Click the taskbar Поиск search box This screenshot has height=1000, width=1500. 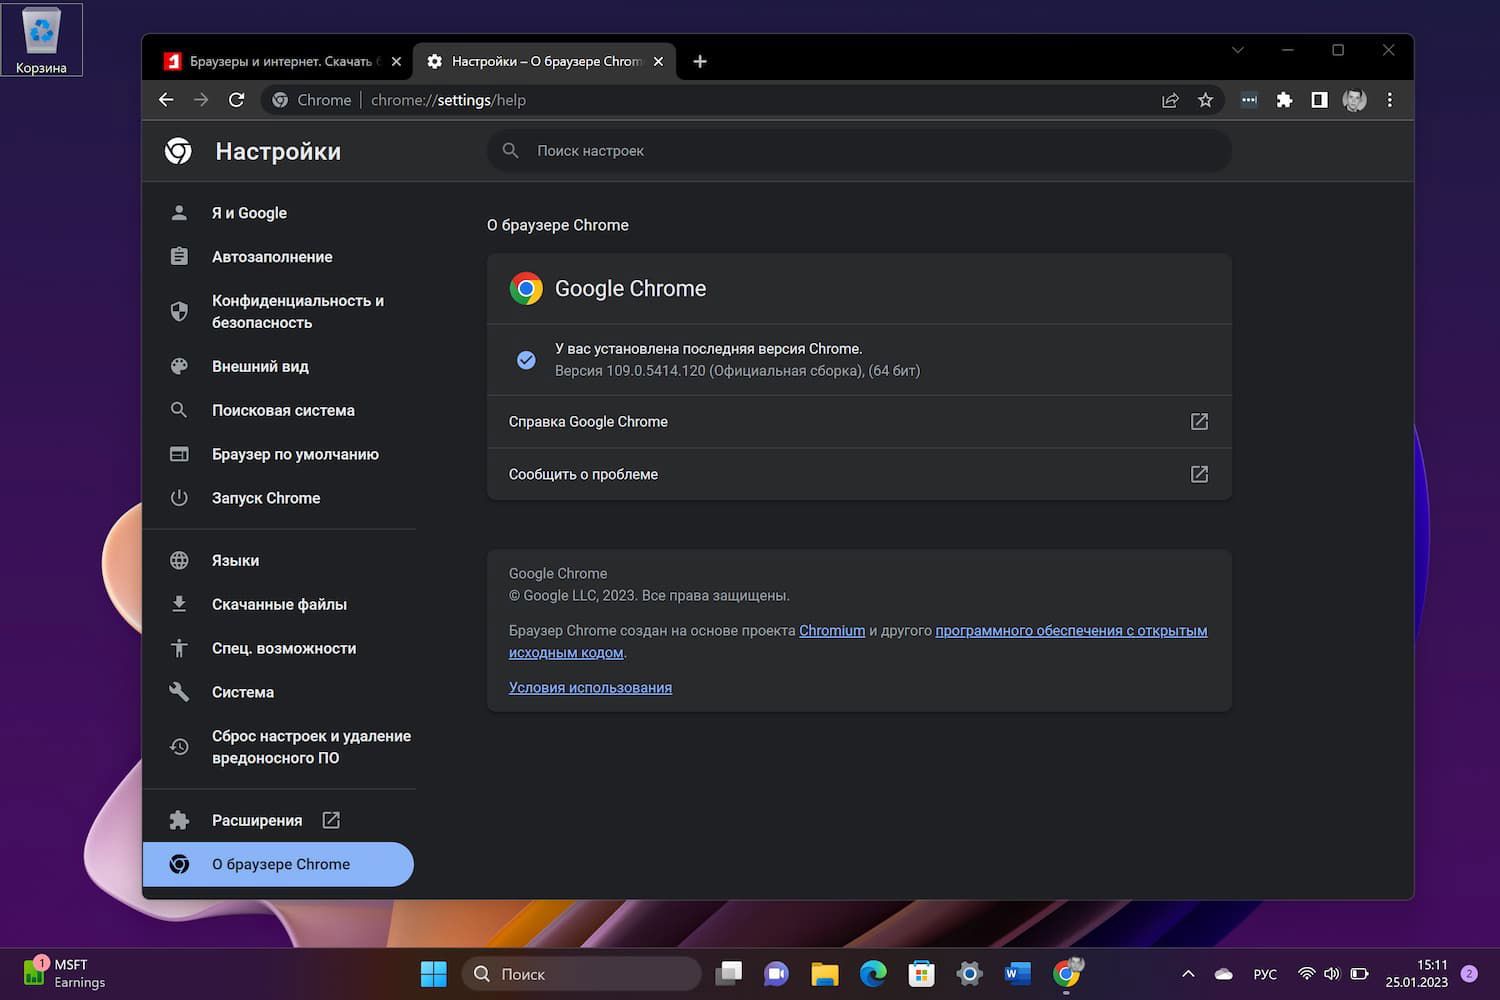tap(582, 974)
